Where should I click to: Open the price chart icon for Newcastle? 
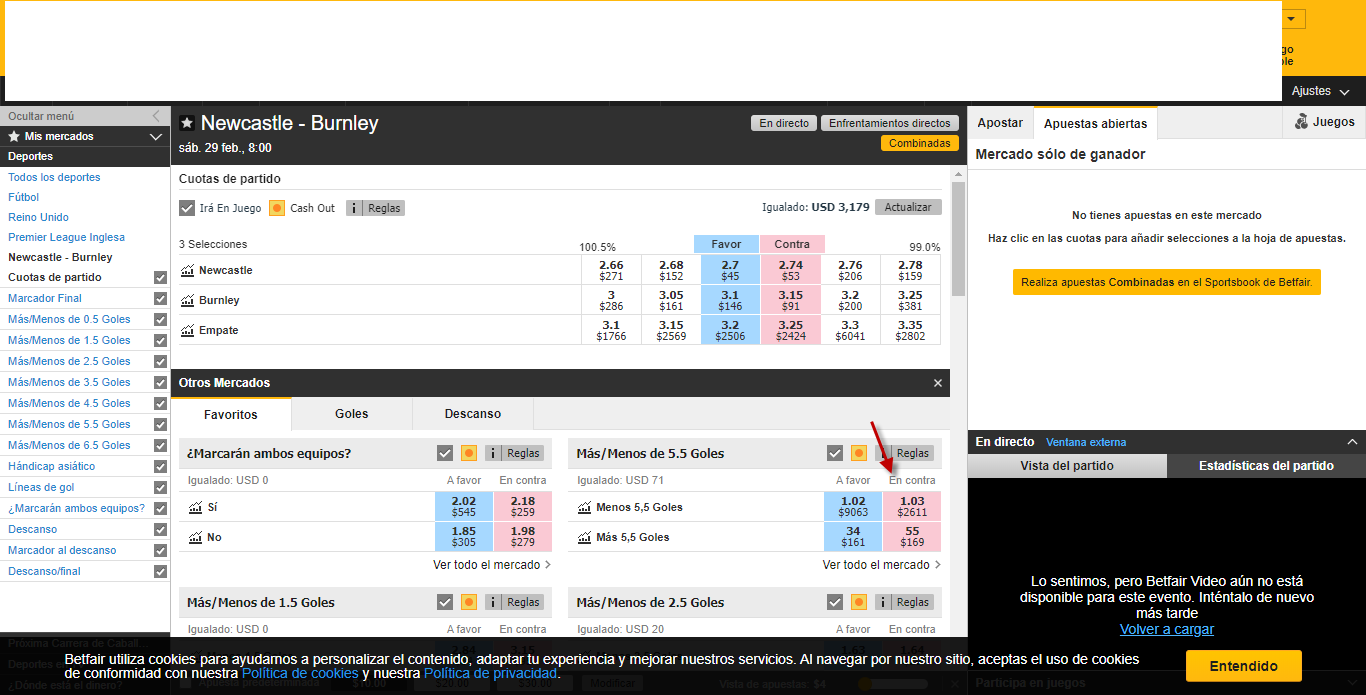click(187, 270)
